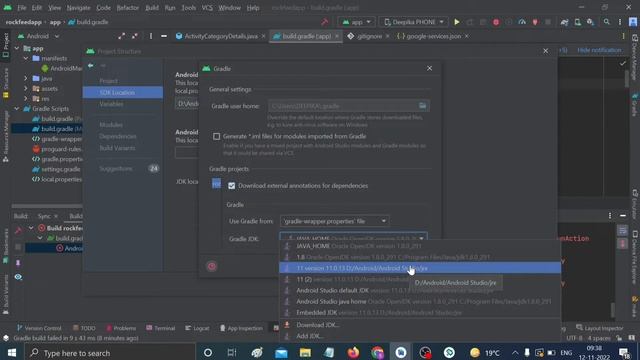Toggle Generate *.iml files checkbox

click(216, 136)
